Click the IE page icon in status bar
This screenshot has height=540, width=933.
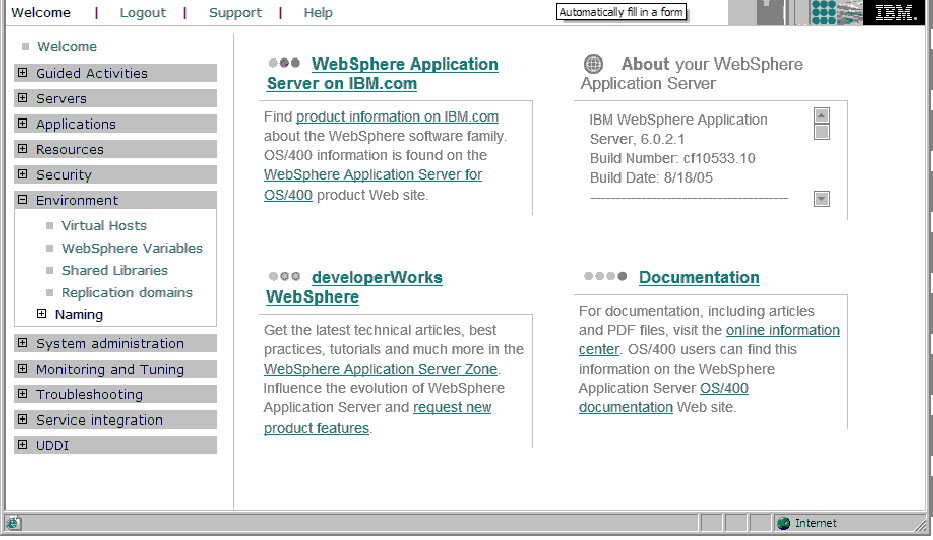click(13, 523)
